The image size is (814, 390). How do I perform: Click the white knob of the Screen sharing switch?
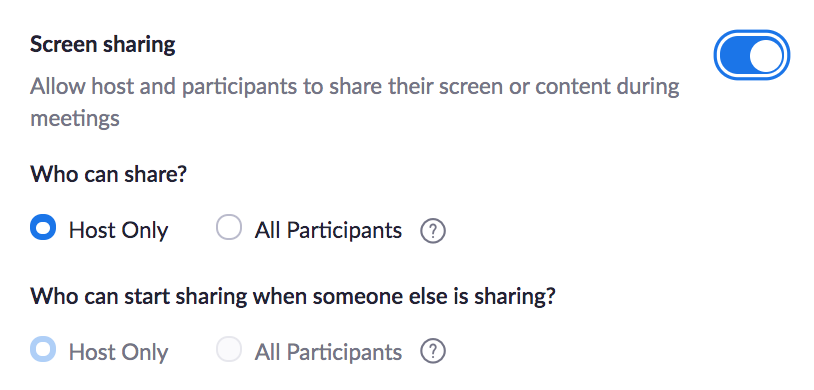(x=766, y=56)
